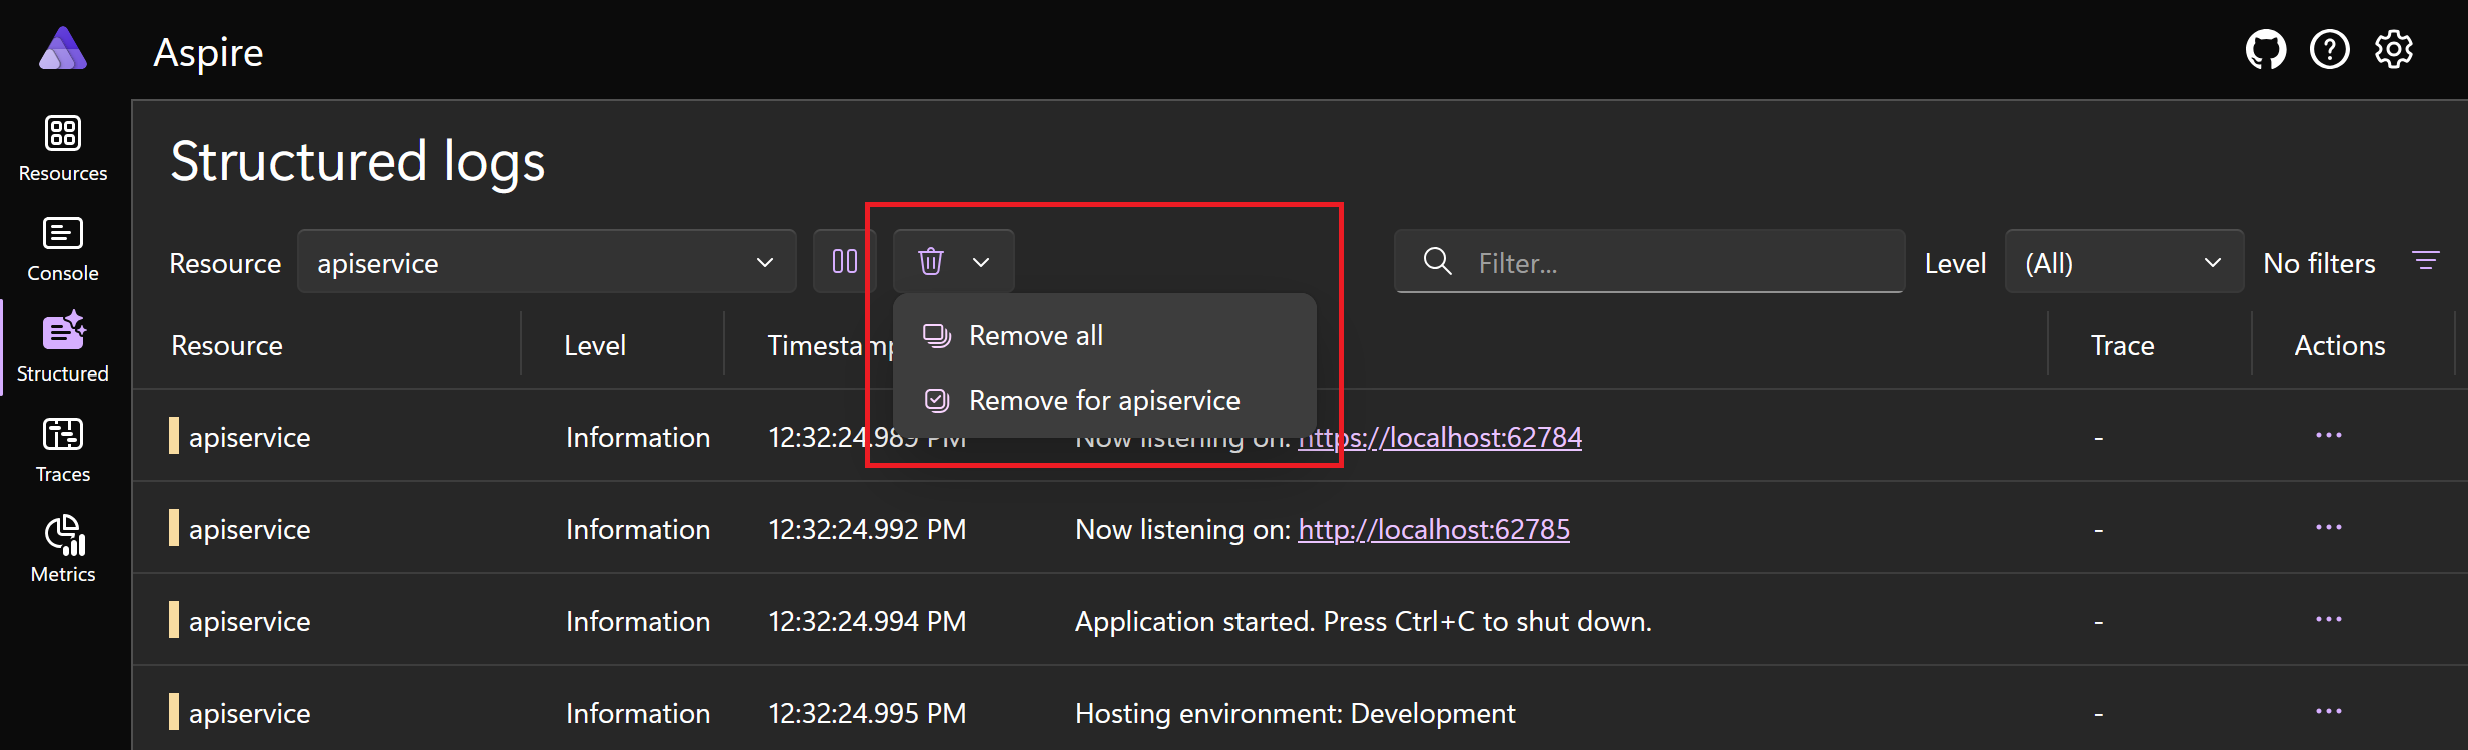
Task: Open actions menu for Application started row
Action: coord(2329,620)
